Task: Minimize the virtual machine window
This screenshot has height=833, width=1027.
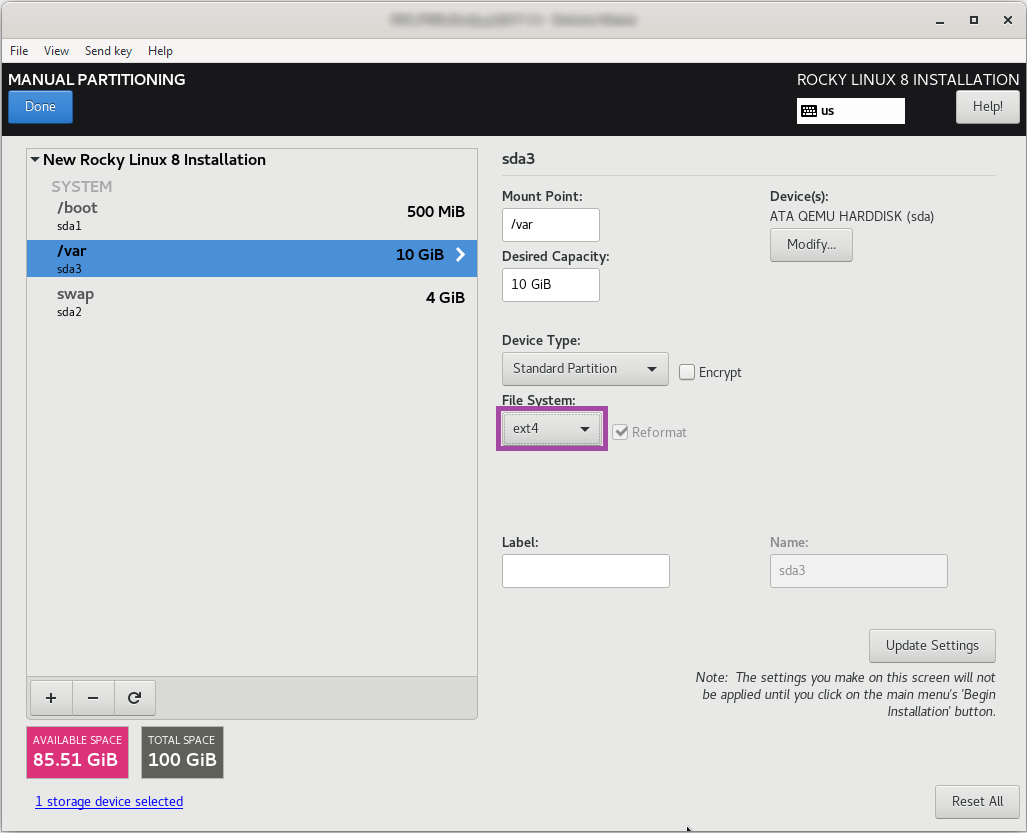Action: (940, 20)
